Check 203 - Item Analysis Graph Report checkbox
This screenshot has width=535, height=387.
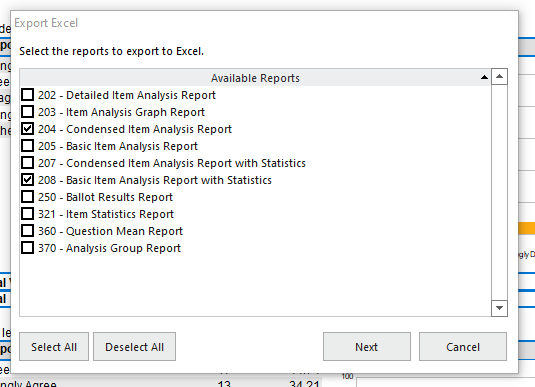[x=28, y=112]
